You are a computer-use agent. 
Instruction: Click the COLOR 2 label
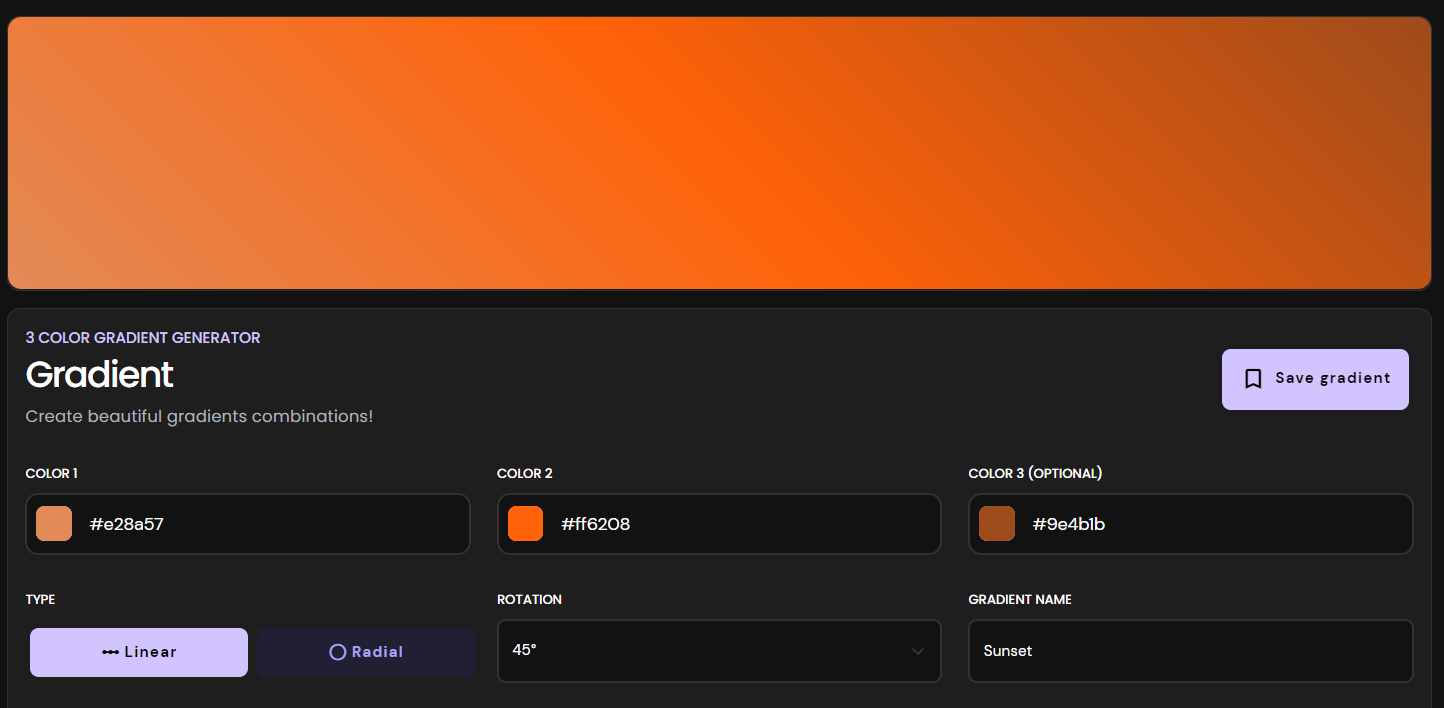[x=525, y=473]
